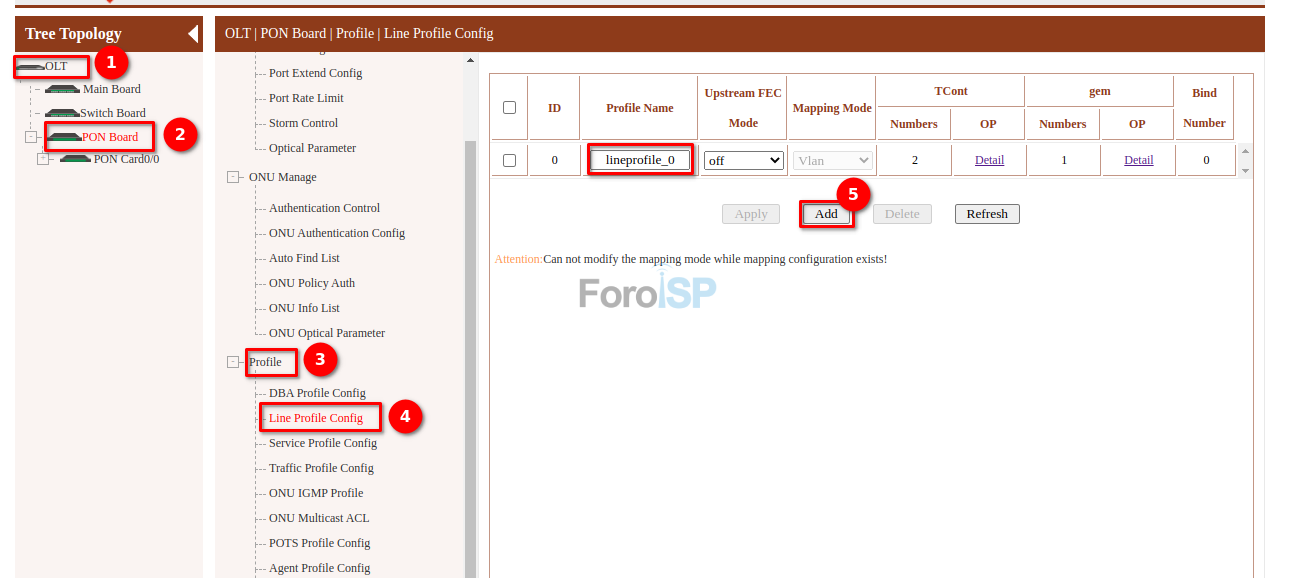
Task: Click the Main Board device icon
Action: (x=62, y=89)
